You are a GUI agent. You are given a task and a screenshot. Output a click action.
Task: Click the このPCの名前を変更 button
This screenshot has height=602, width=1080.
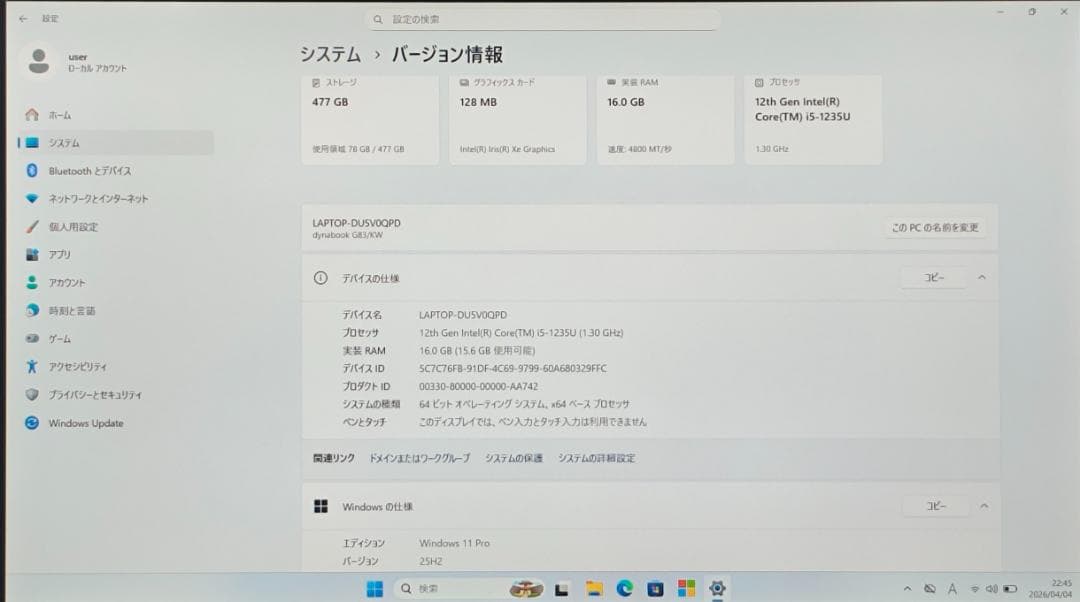click(932, 228)
